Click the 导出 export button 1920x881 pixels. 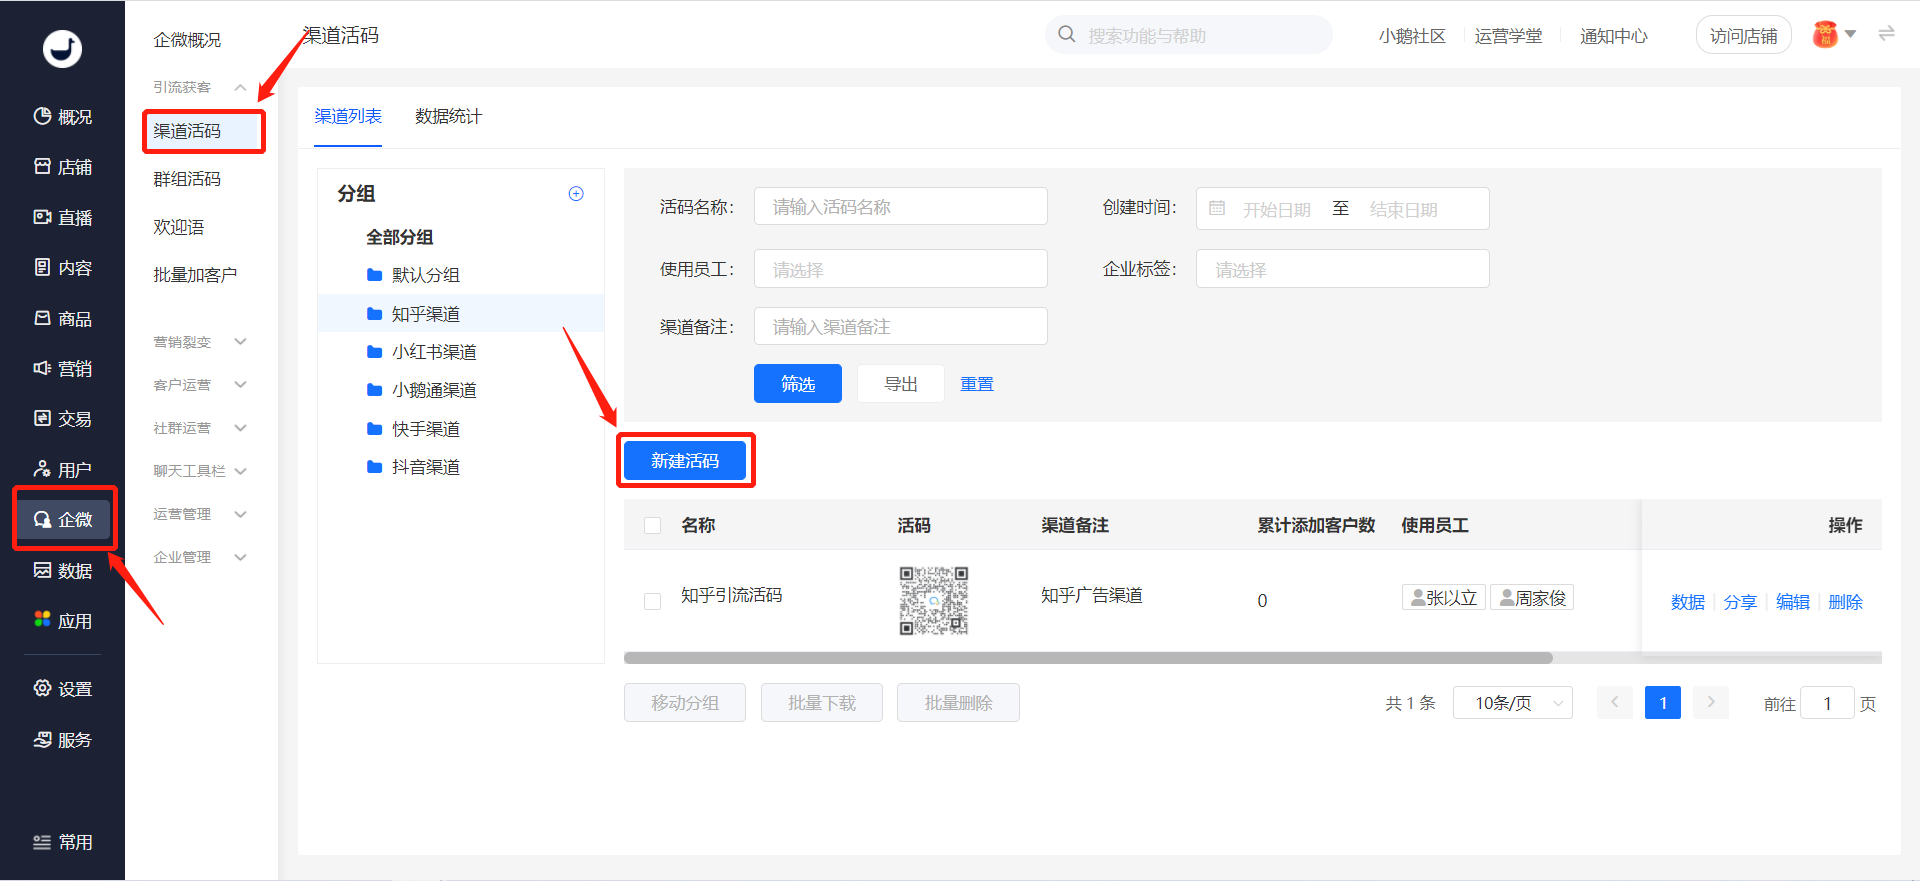click(900, 384)
